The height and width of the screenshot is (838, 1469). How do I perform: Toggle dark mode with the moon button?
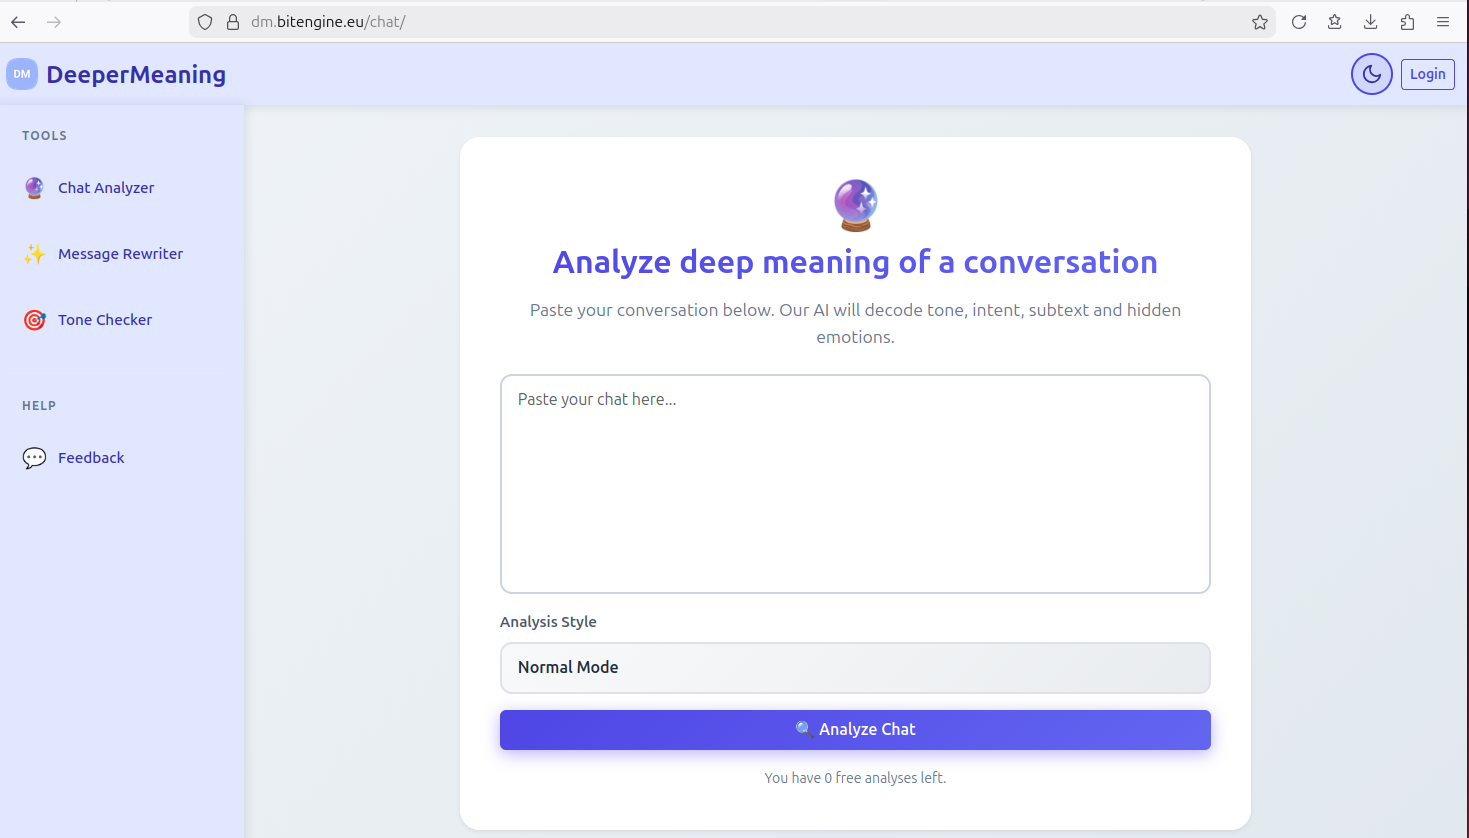pos(1371,73)
